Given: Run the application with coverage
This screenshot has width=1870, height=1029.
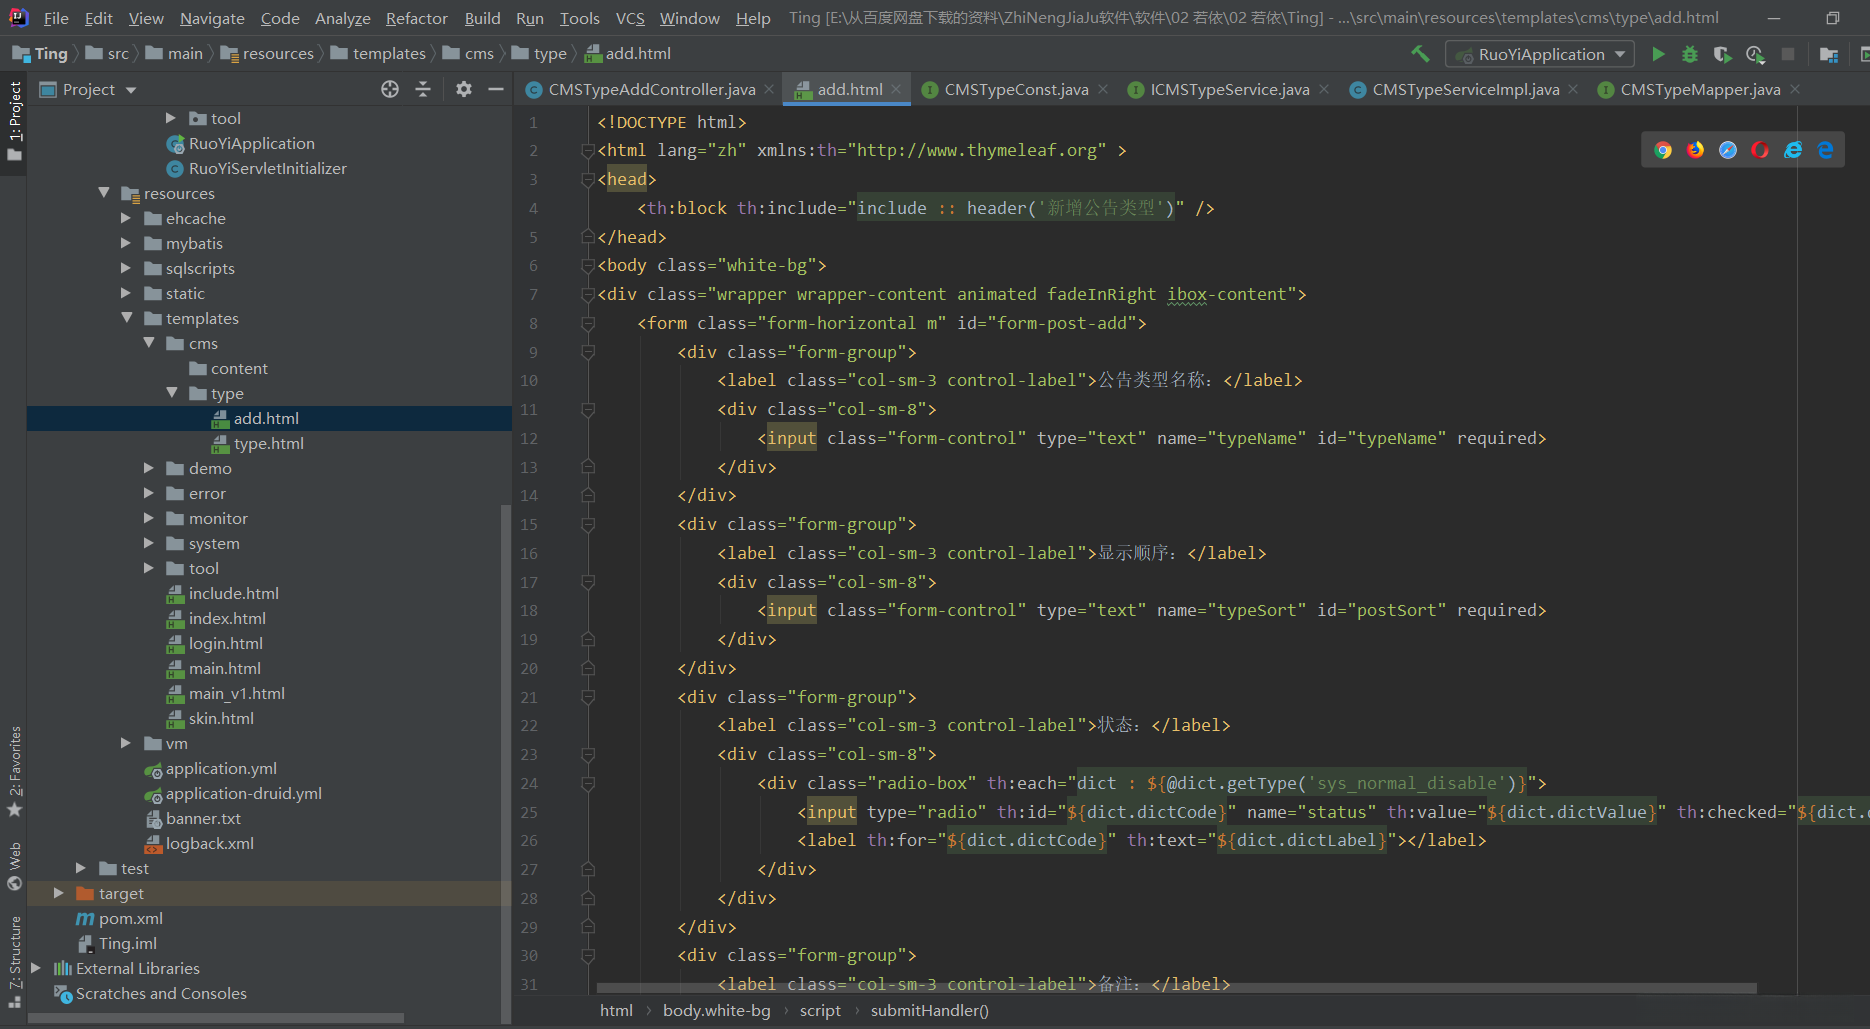Looking at the screenshot, I should 1721,54.
